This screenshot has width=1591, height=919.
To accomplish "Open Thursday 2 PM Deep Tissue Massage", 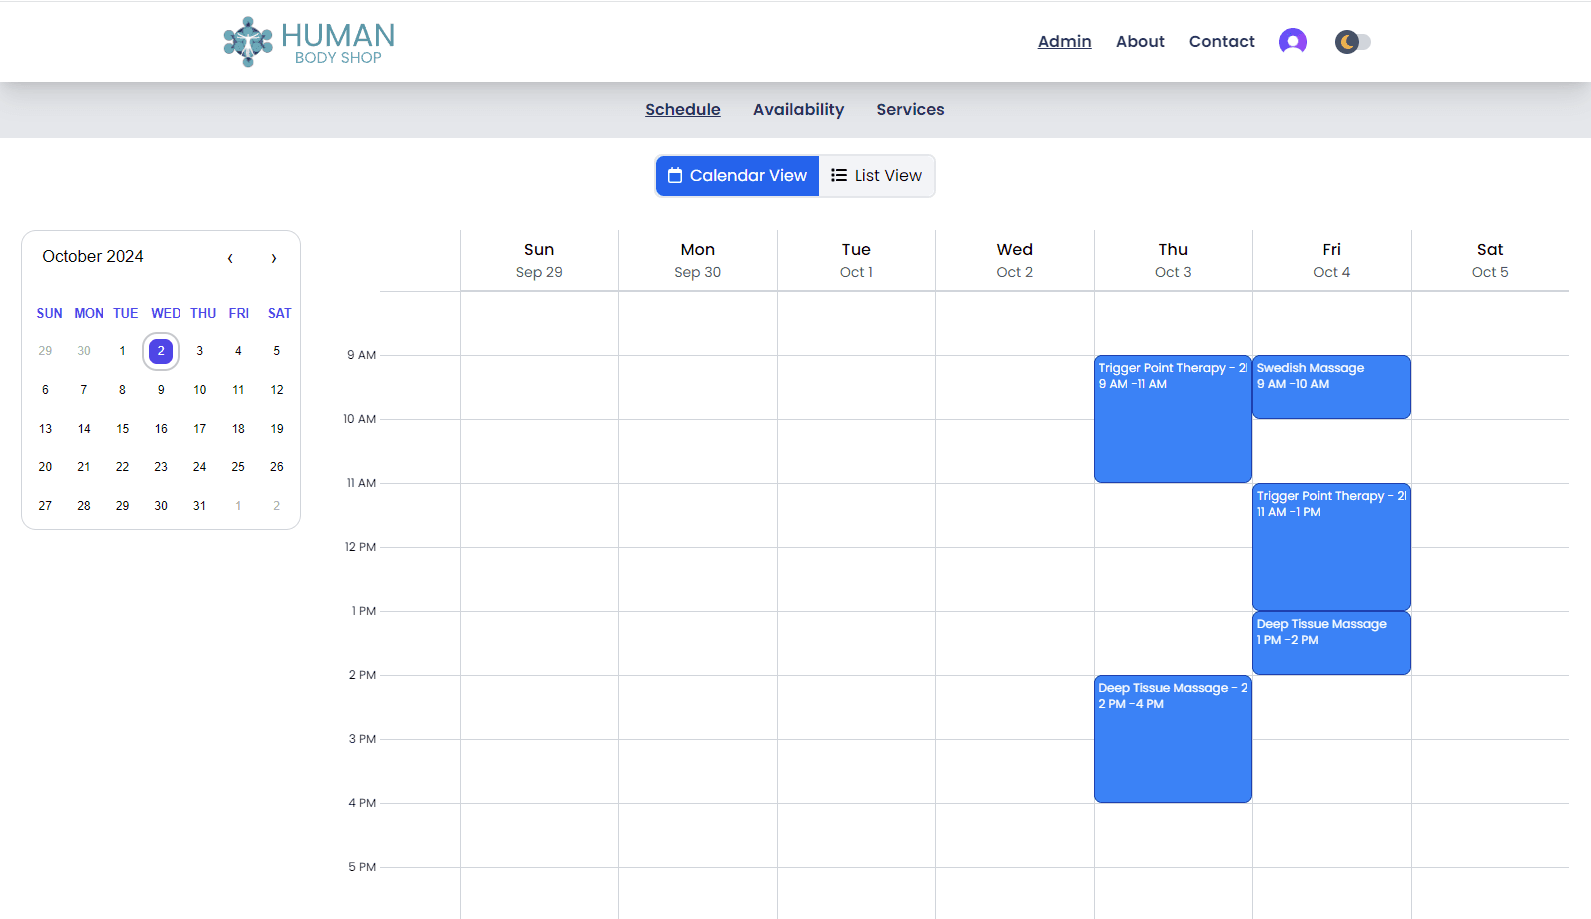I will click(x=1172, y=740).
